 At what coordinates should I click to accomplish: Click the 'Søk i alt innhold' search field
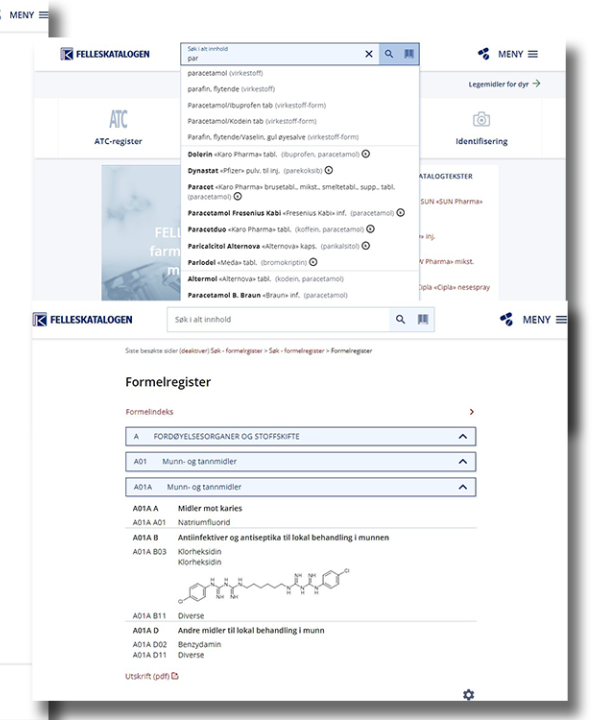click(x=277, y=319)
